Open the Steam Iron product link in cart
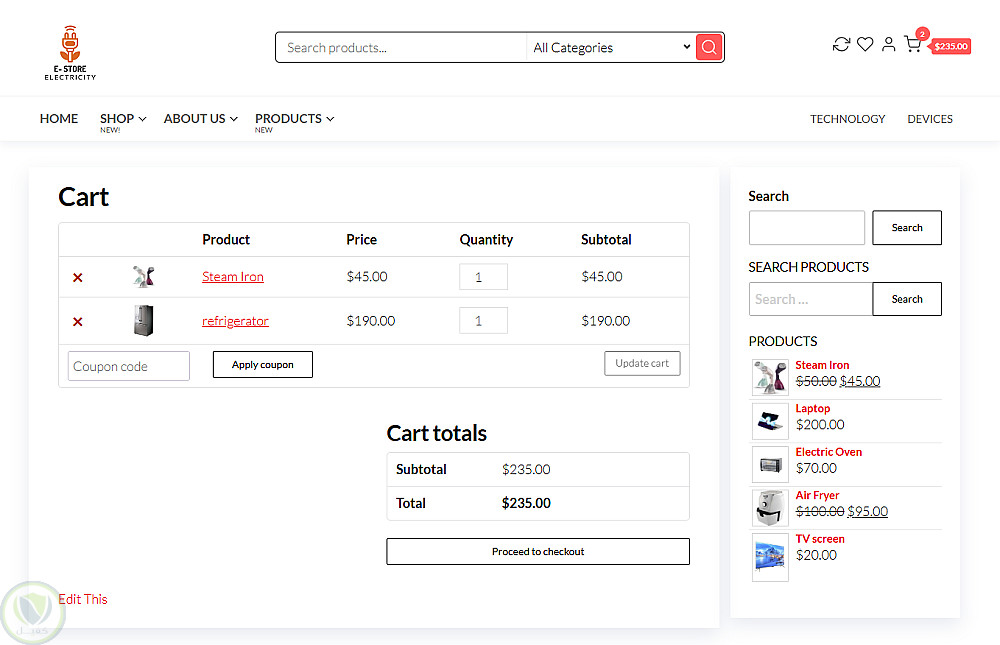The image size is (1000, 645). coord(233,277)
